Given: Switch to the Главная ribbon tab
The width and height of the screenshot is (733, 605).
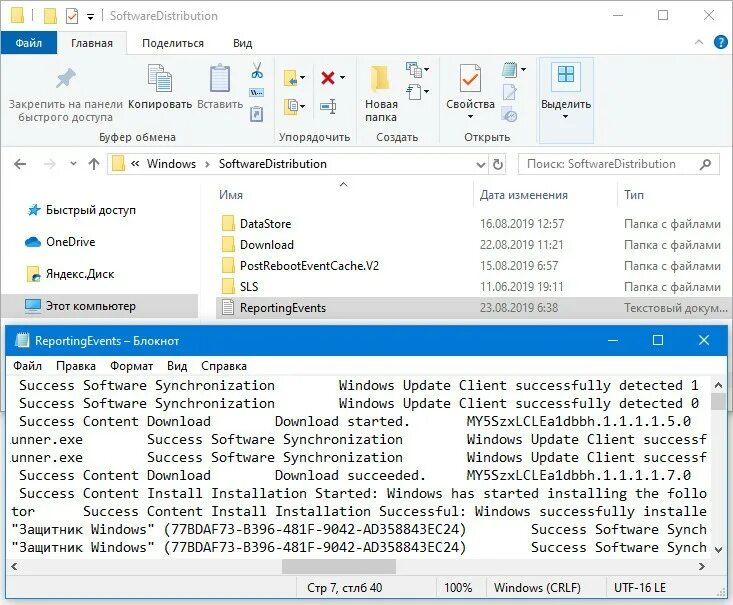Looking at the screenshot, I should [x=92, y=43].
